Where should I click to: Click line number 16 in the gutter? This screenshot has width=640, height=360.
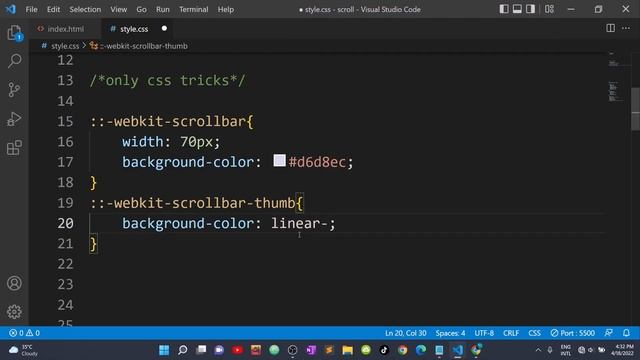tap(65, 142)
